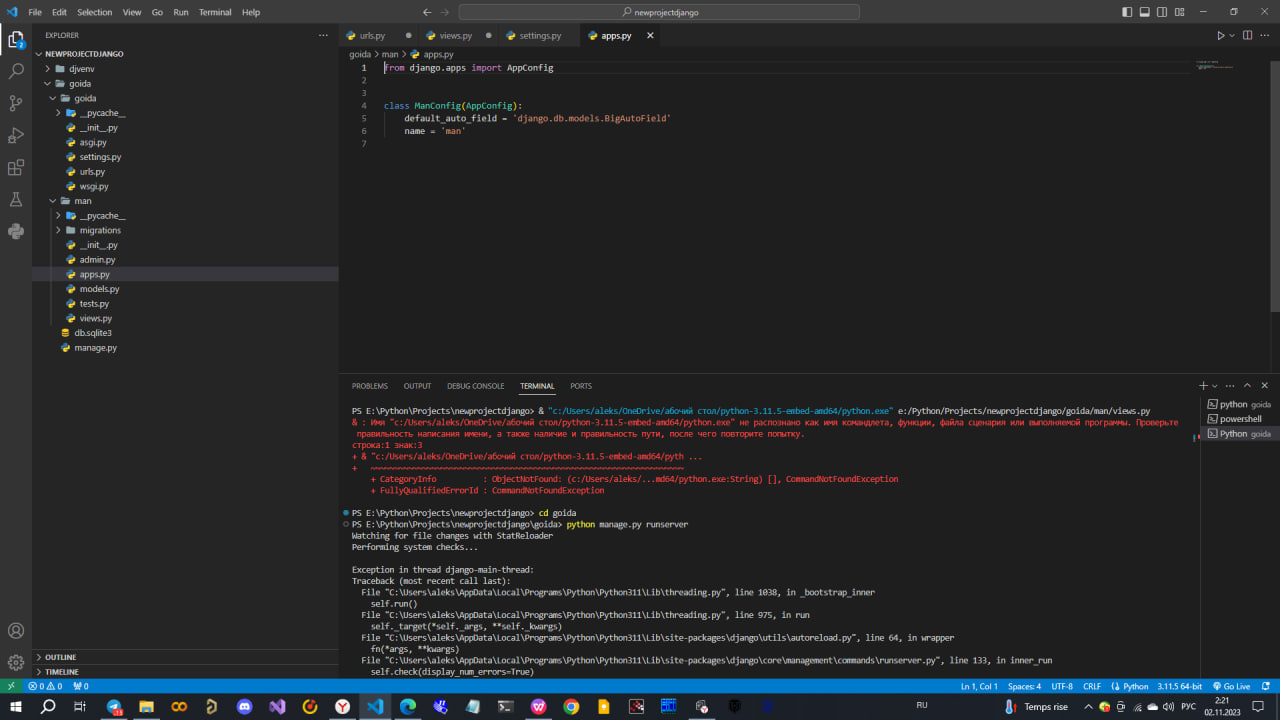This screenshot has width=1280, height=720.
Task: Open manage.py in the explorer
Action: coord(95,348)
